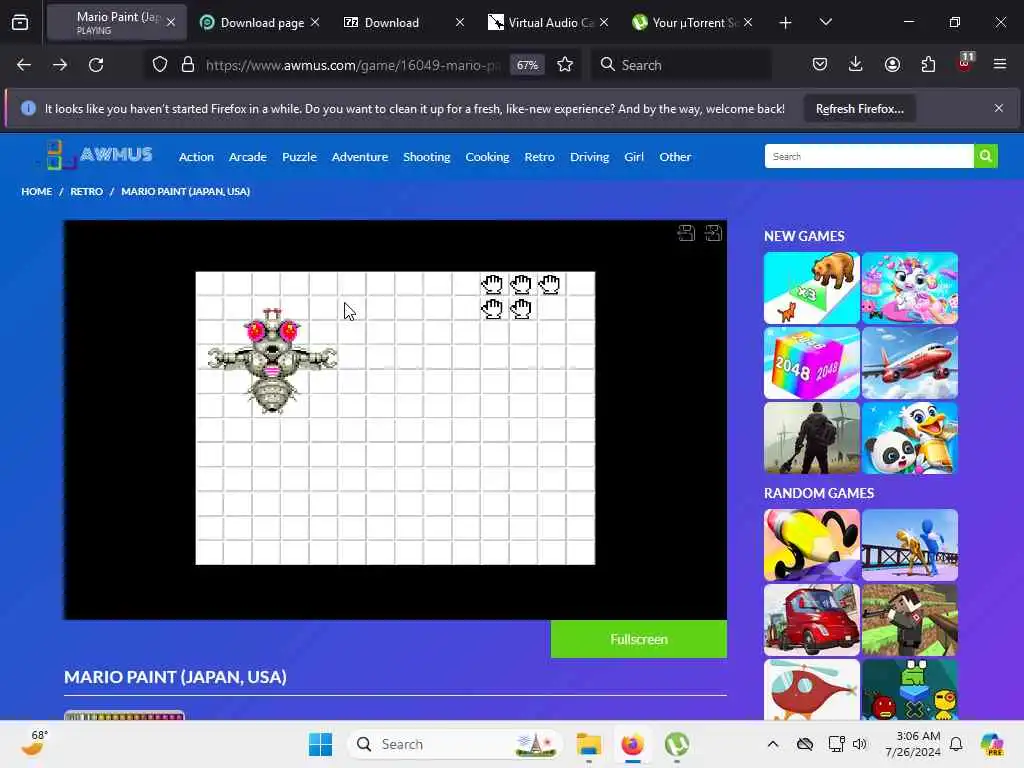
Task: Open the blocky shooter game thumbnail
Action: [x=910, y=620]
